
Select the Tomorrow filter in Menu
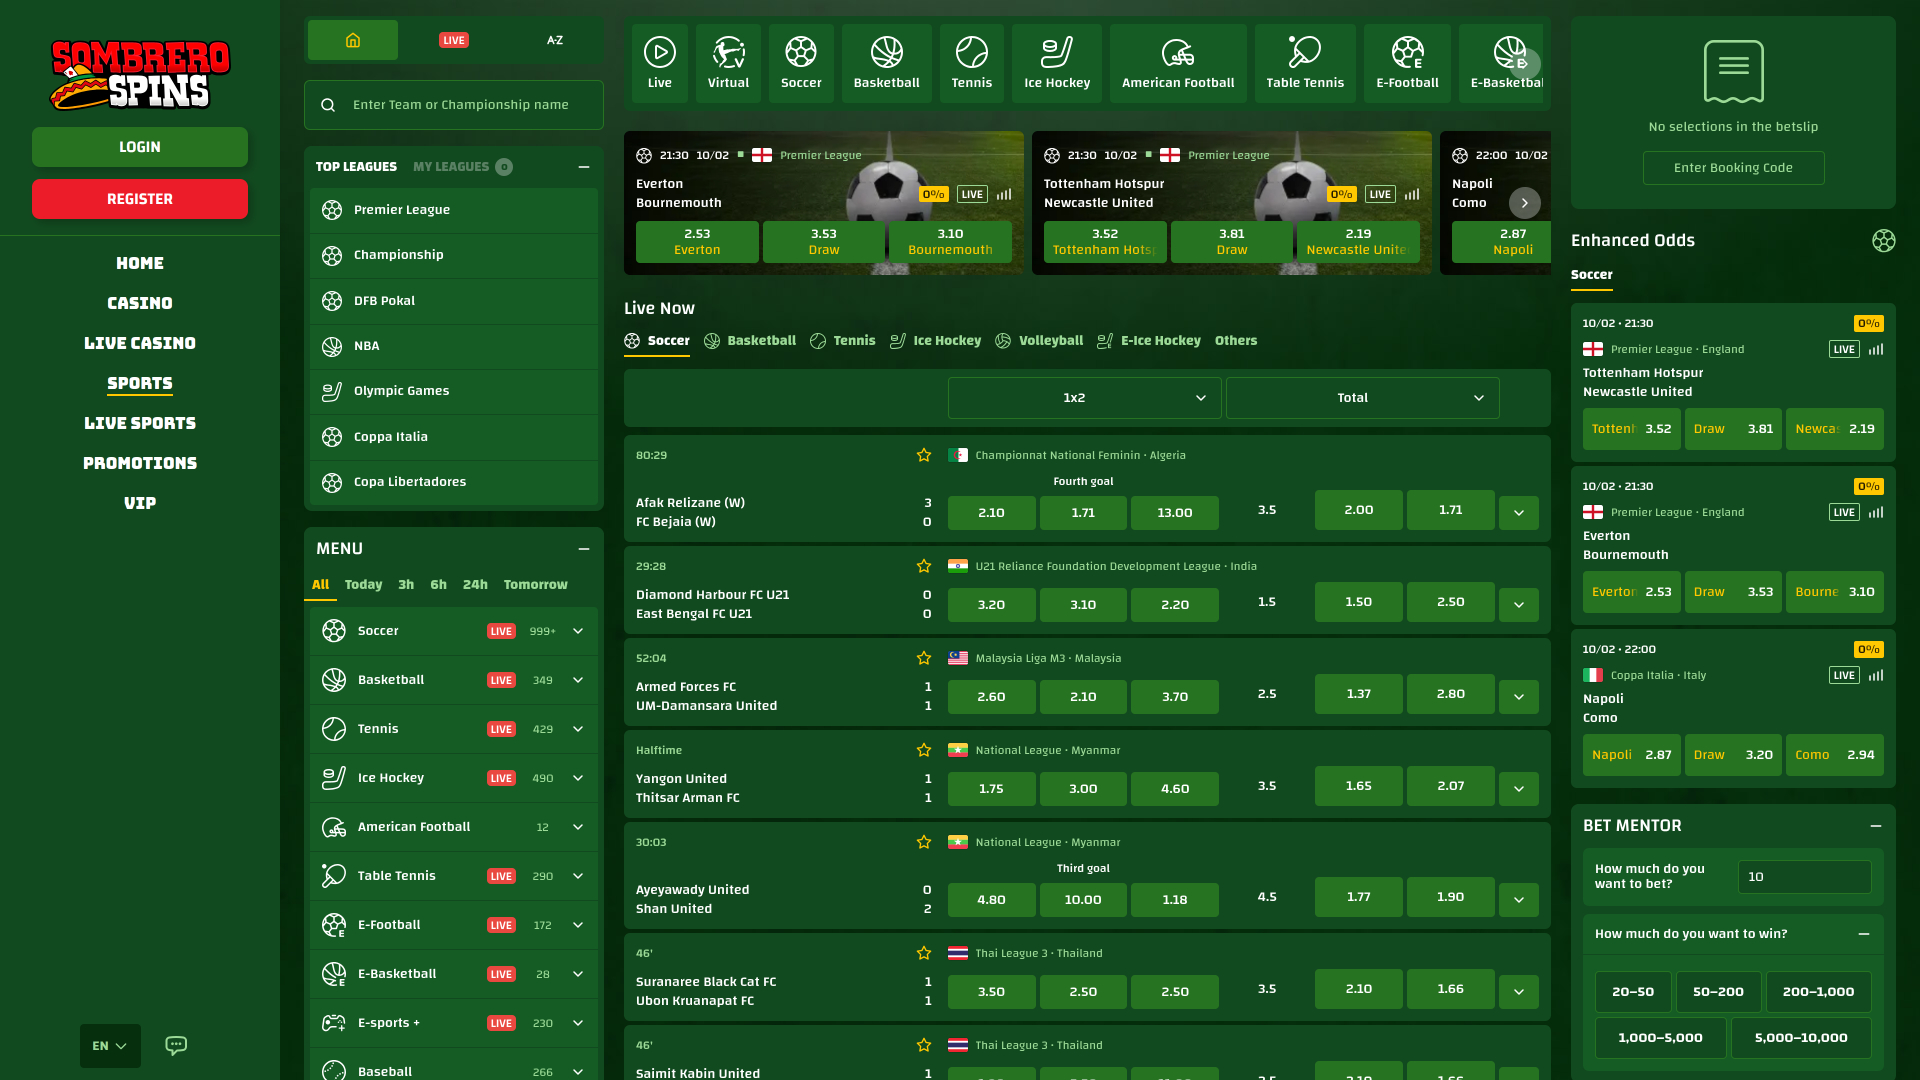tap(535, 584)
